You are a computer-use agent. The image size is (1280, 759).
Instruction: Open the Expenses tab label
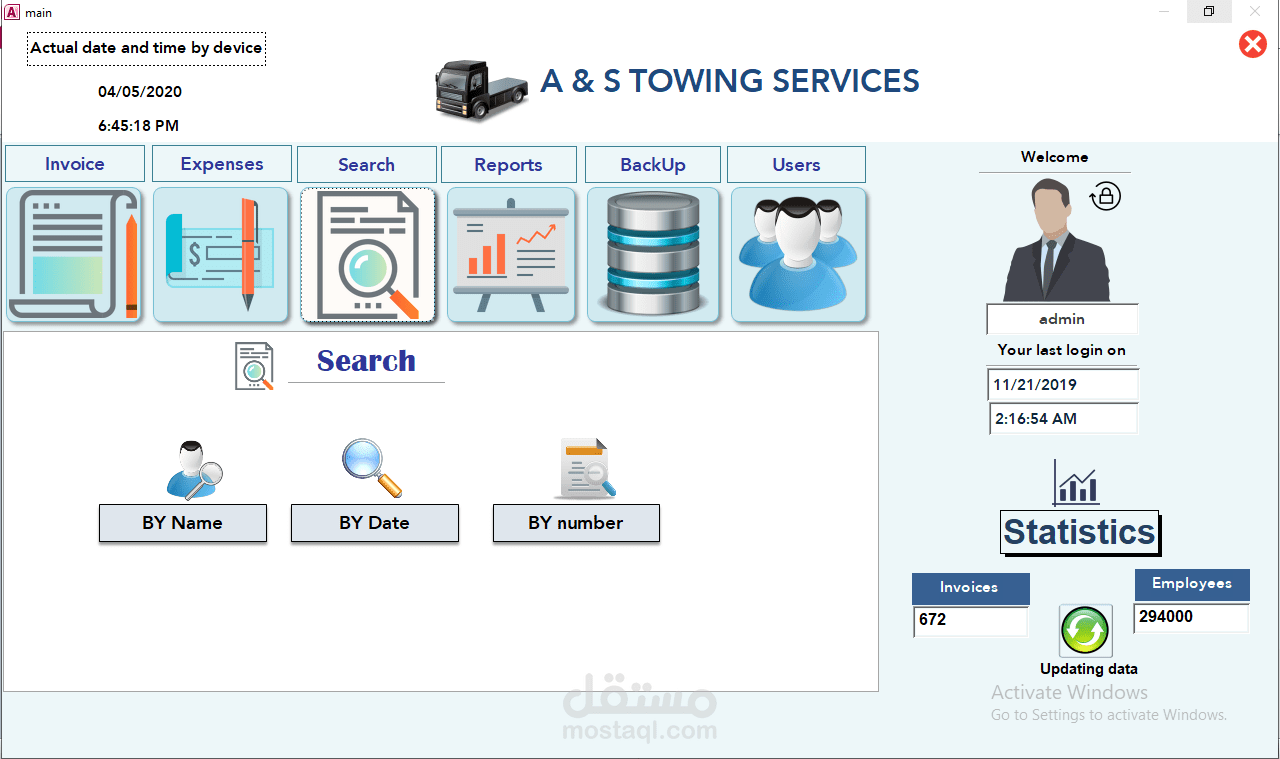[x=222, y=164]
